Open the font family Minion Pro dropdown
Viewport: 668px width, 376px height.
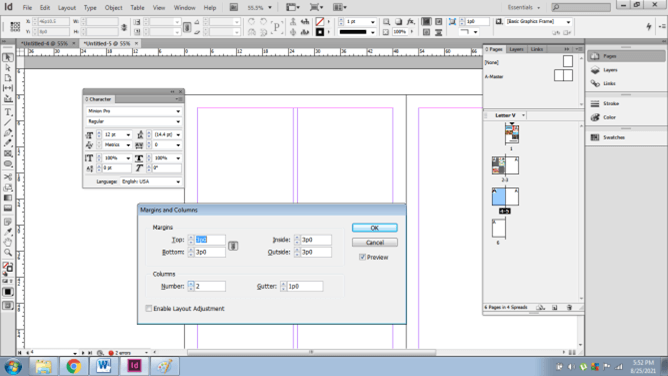point(178,111)
